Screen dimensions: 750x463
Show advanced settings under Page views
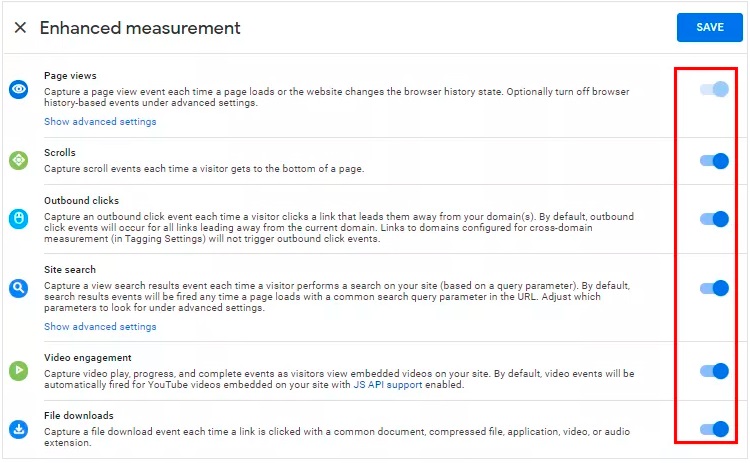[100, 121]
